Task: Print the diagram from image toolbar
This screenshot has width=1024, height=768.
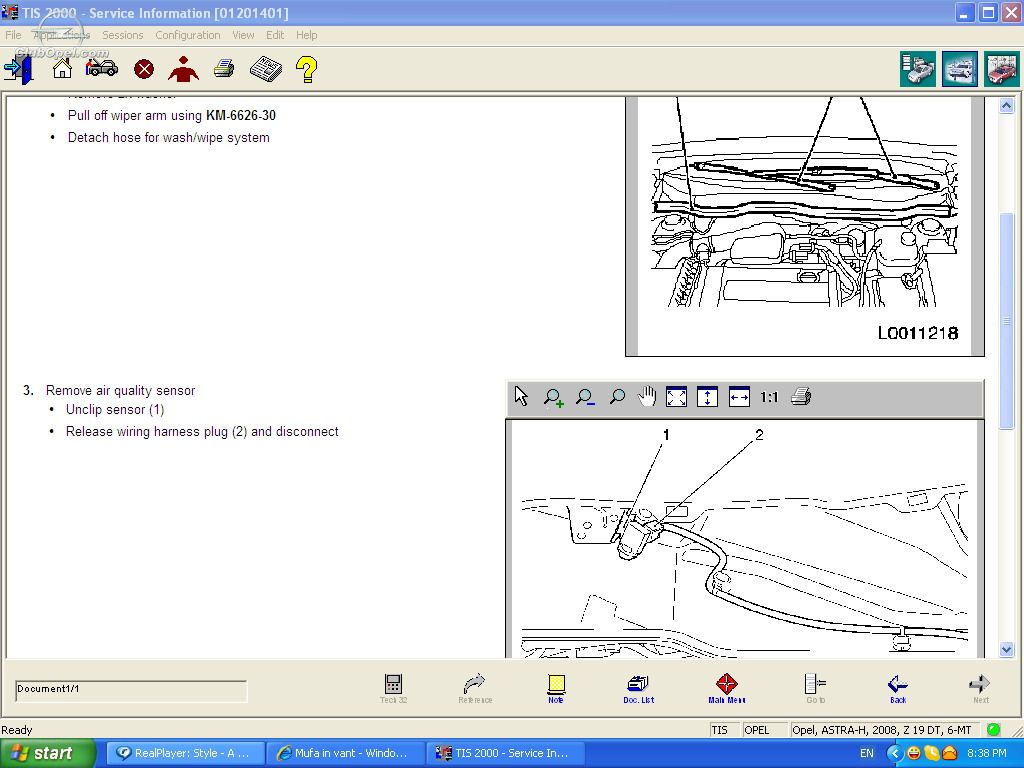Action: click(x=801, y=396)
